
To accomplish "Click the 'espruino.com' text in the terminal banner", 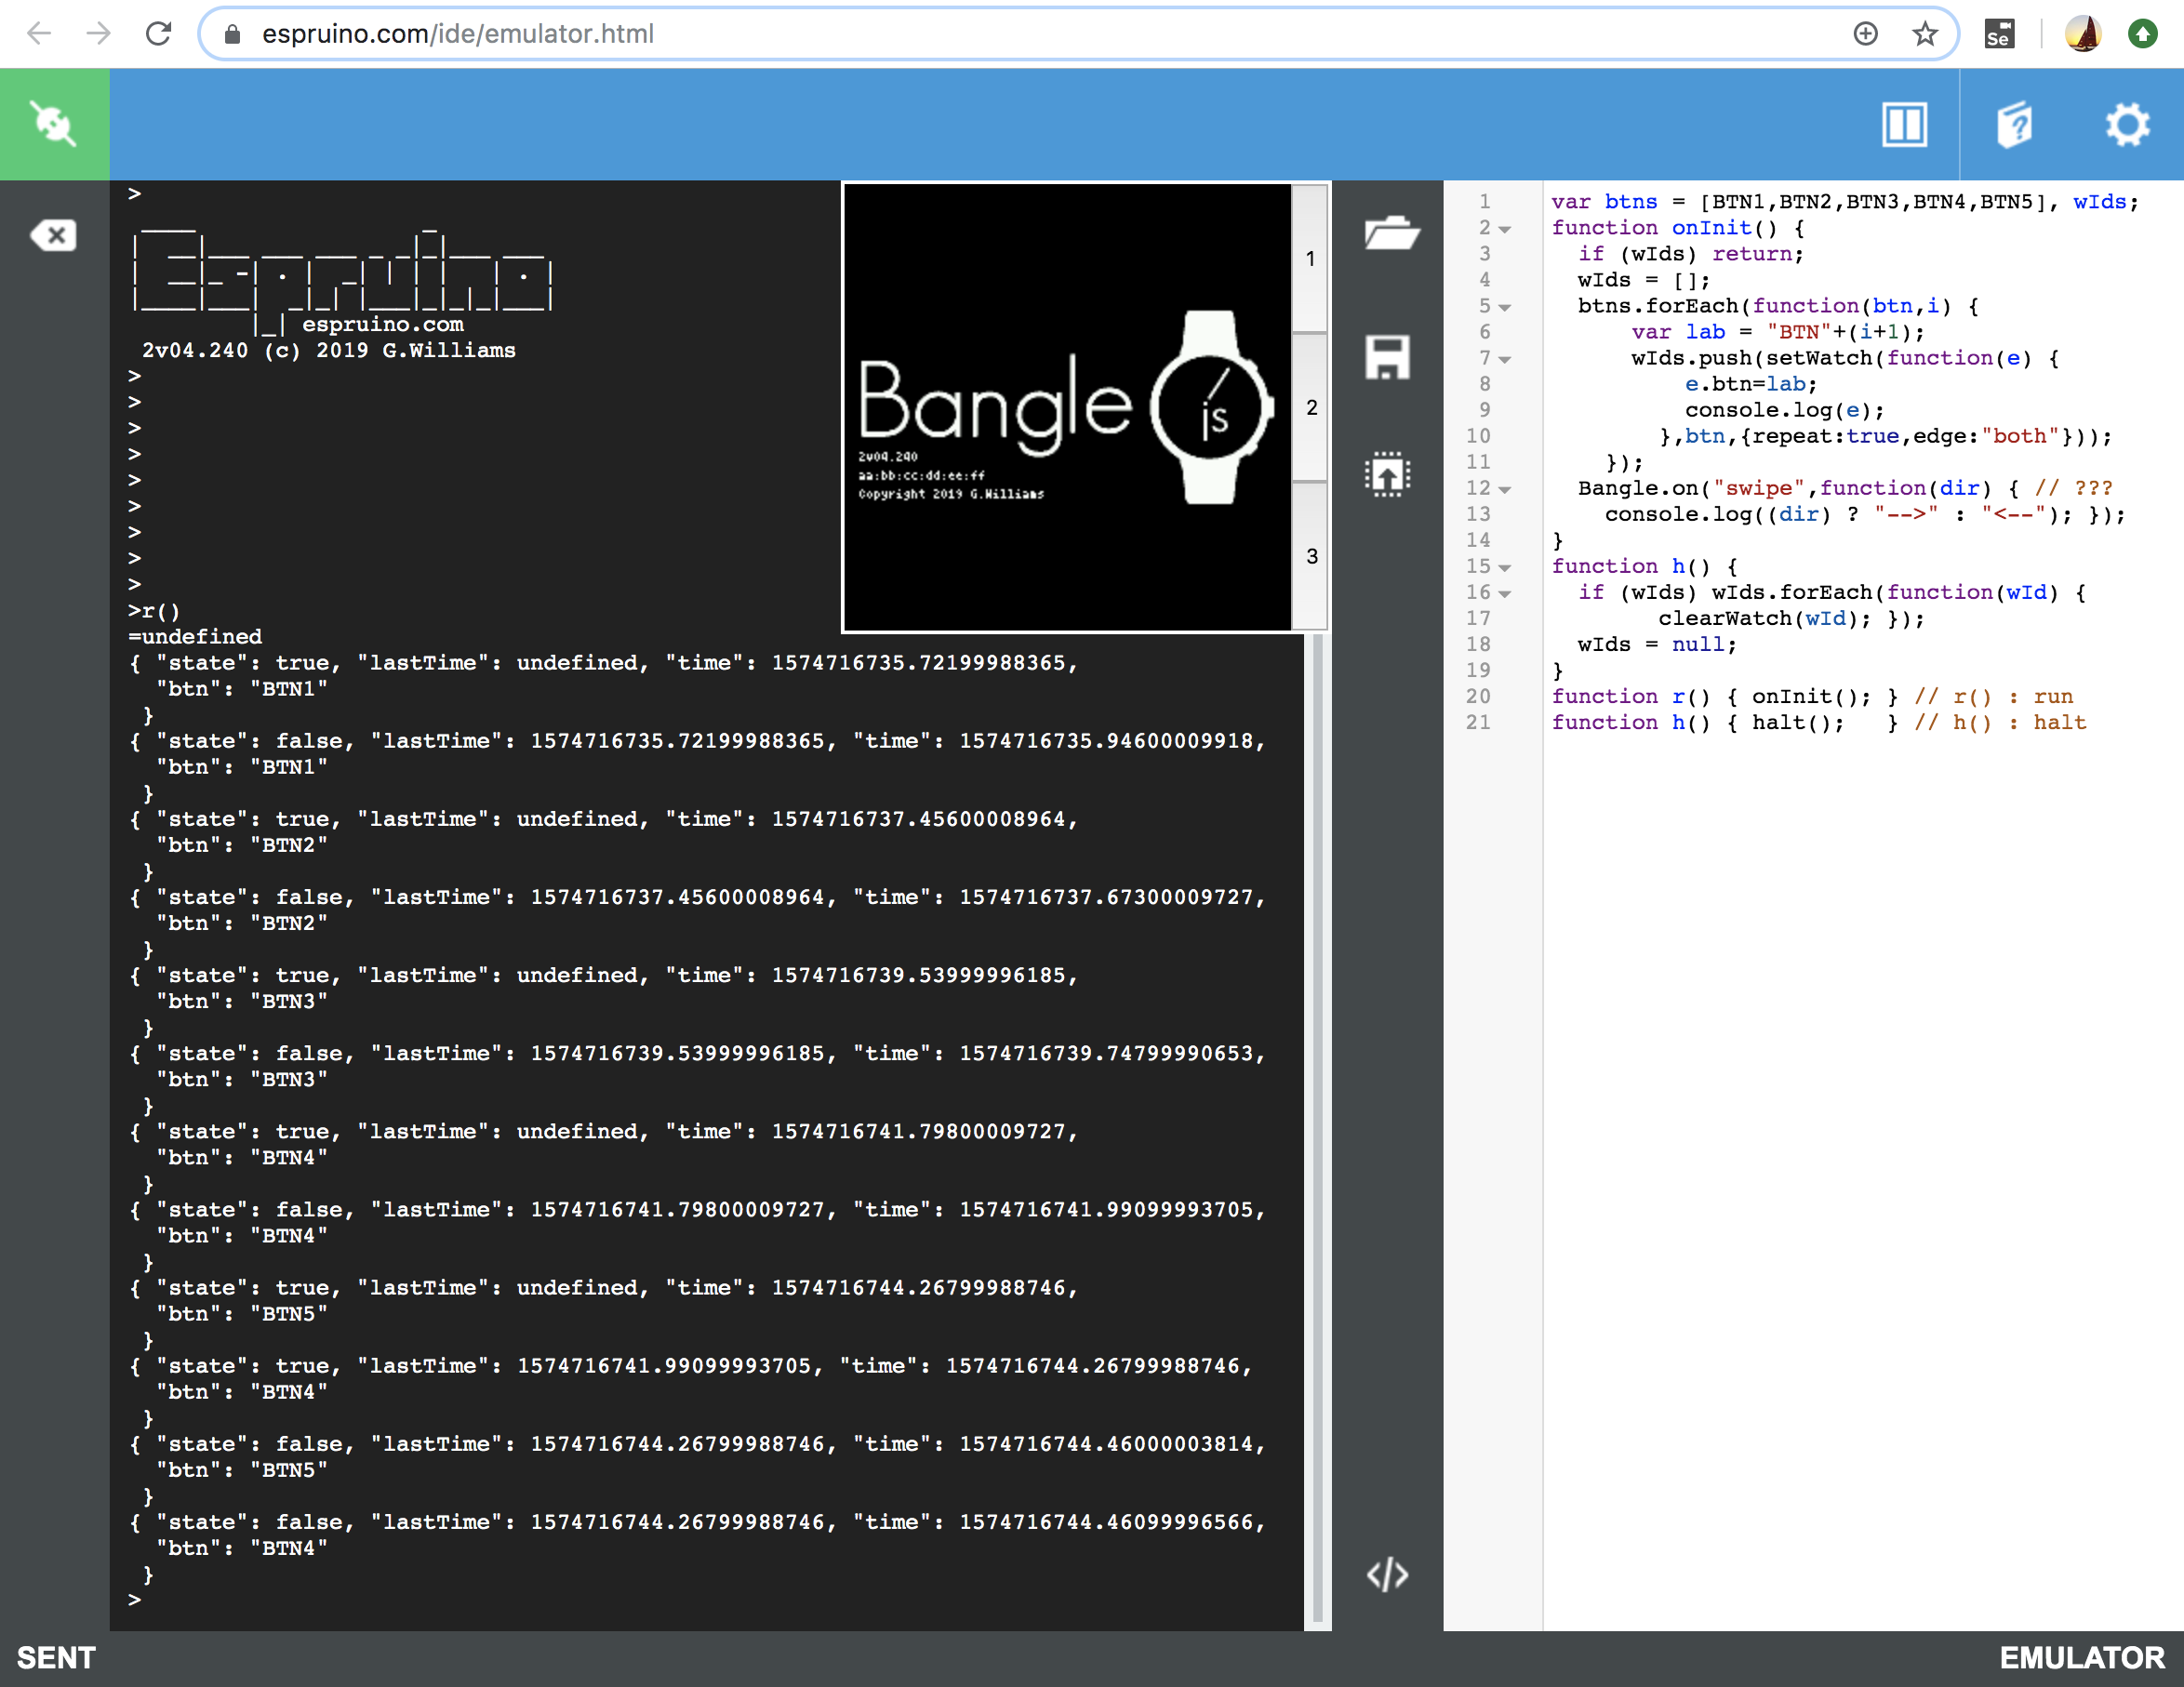I will (x=383, y=324).
